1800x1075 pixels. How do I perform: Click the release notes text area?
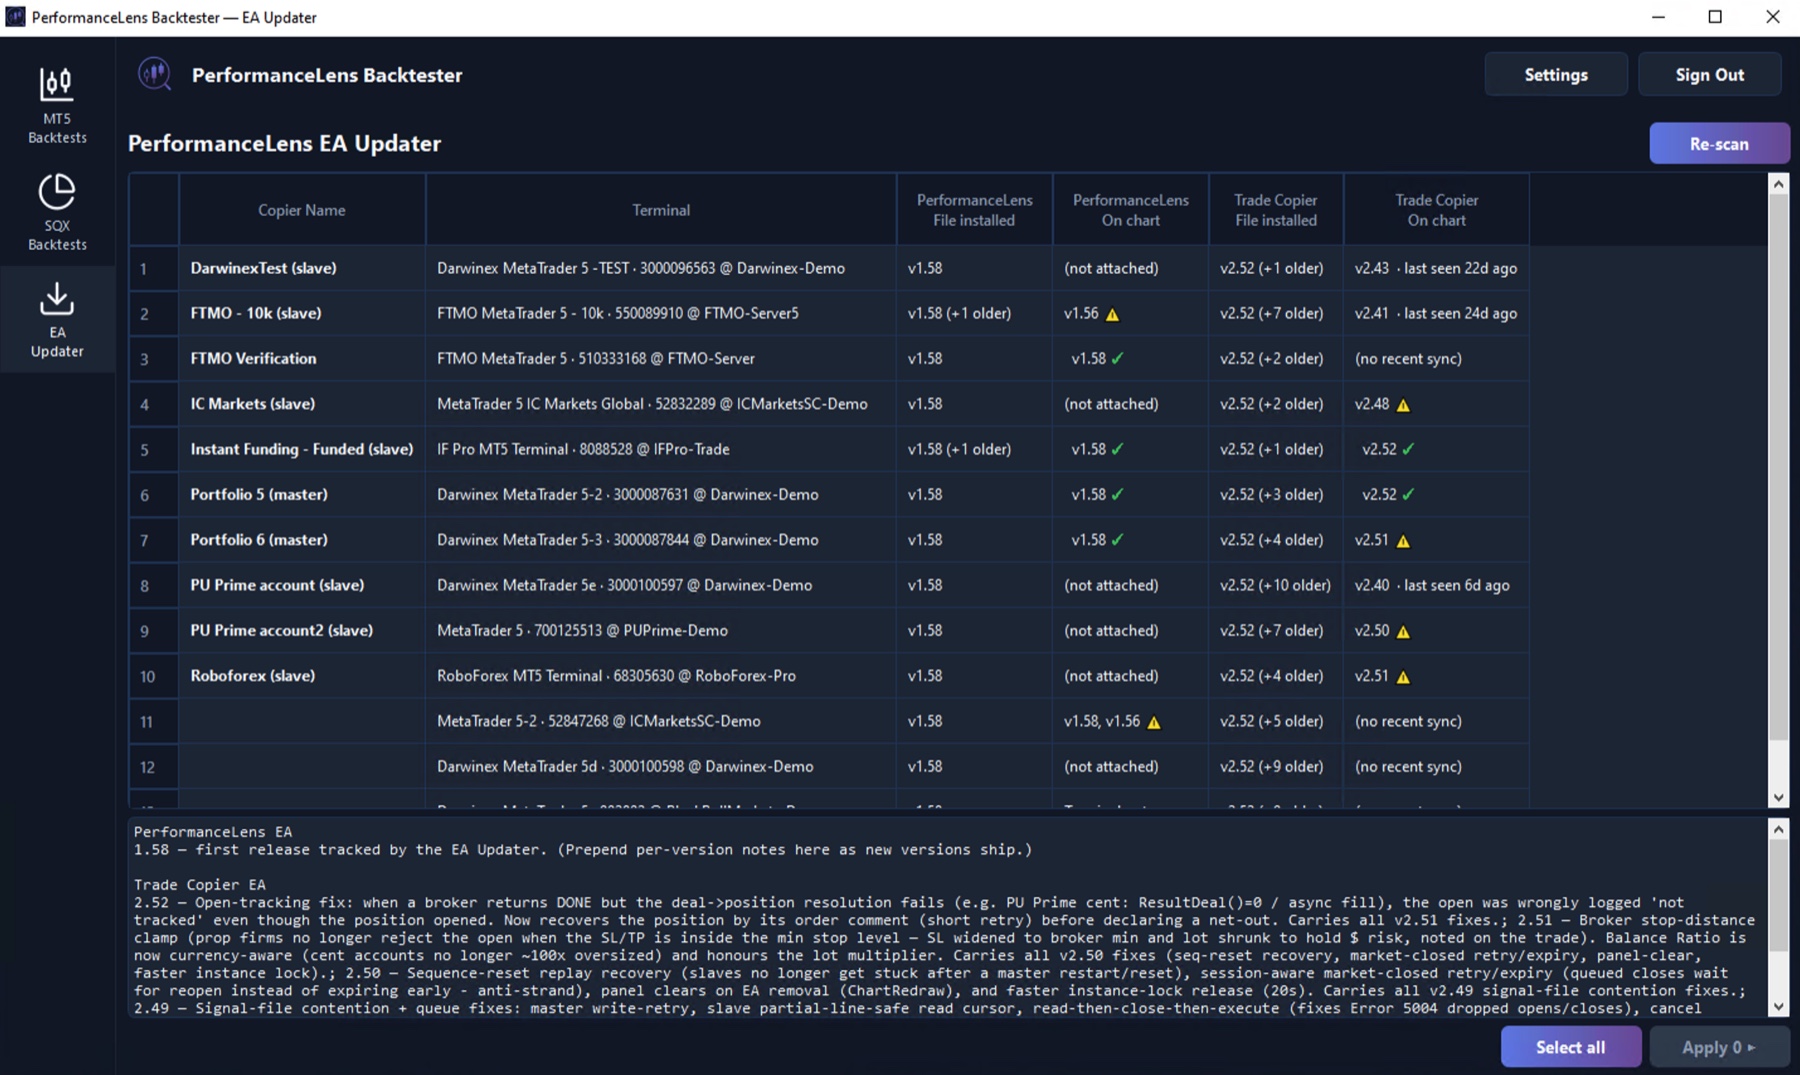coord(948,917)
